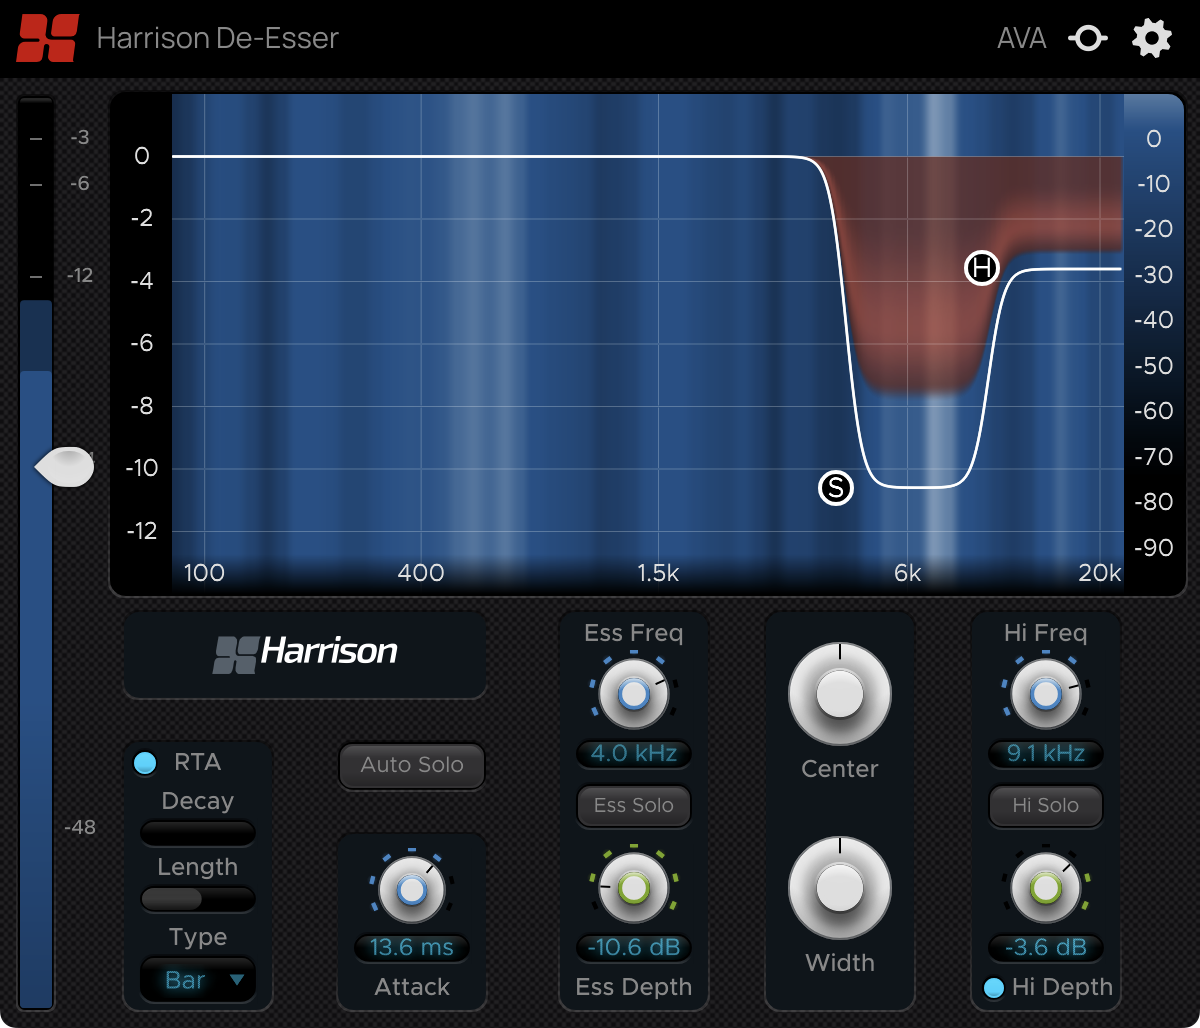Click the 6k frequency axis label
This screenshot has height=1028, width=1200.
click(x=907, y=573)
